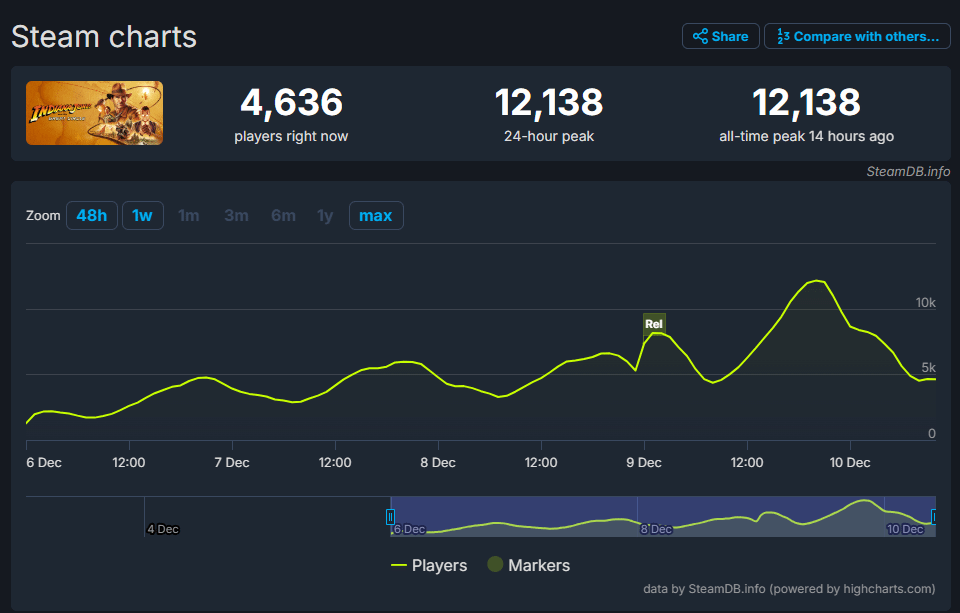Screen dimensions: 960x613
Task: Select the max zoom range
Action: [x=376, y=215]
